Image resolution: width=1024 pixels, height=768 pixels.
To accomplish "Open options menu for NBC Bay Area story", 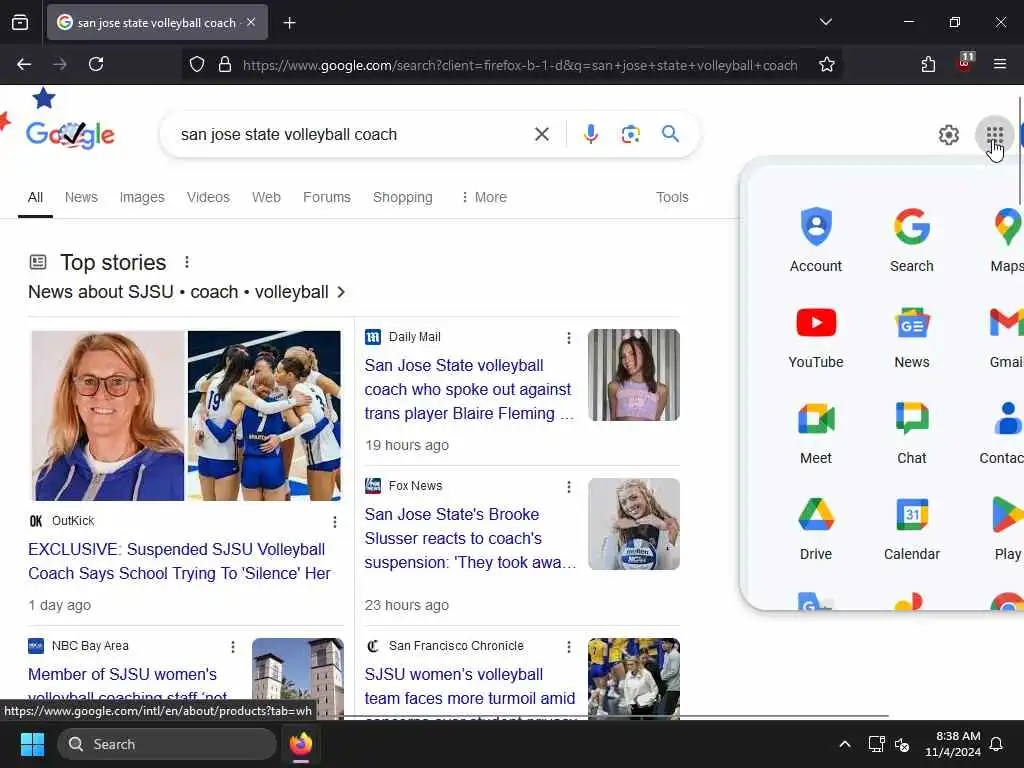I will (x=232, y=647).
